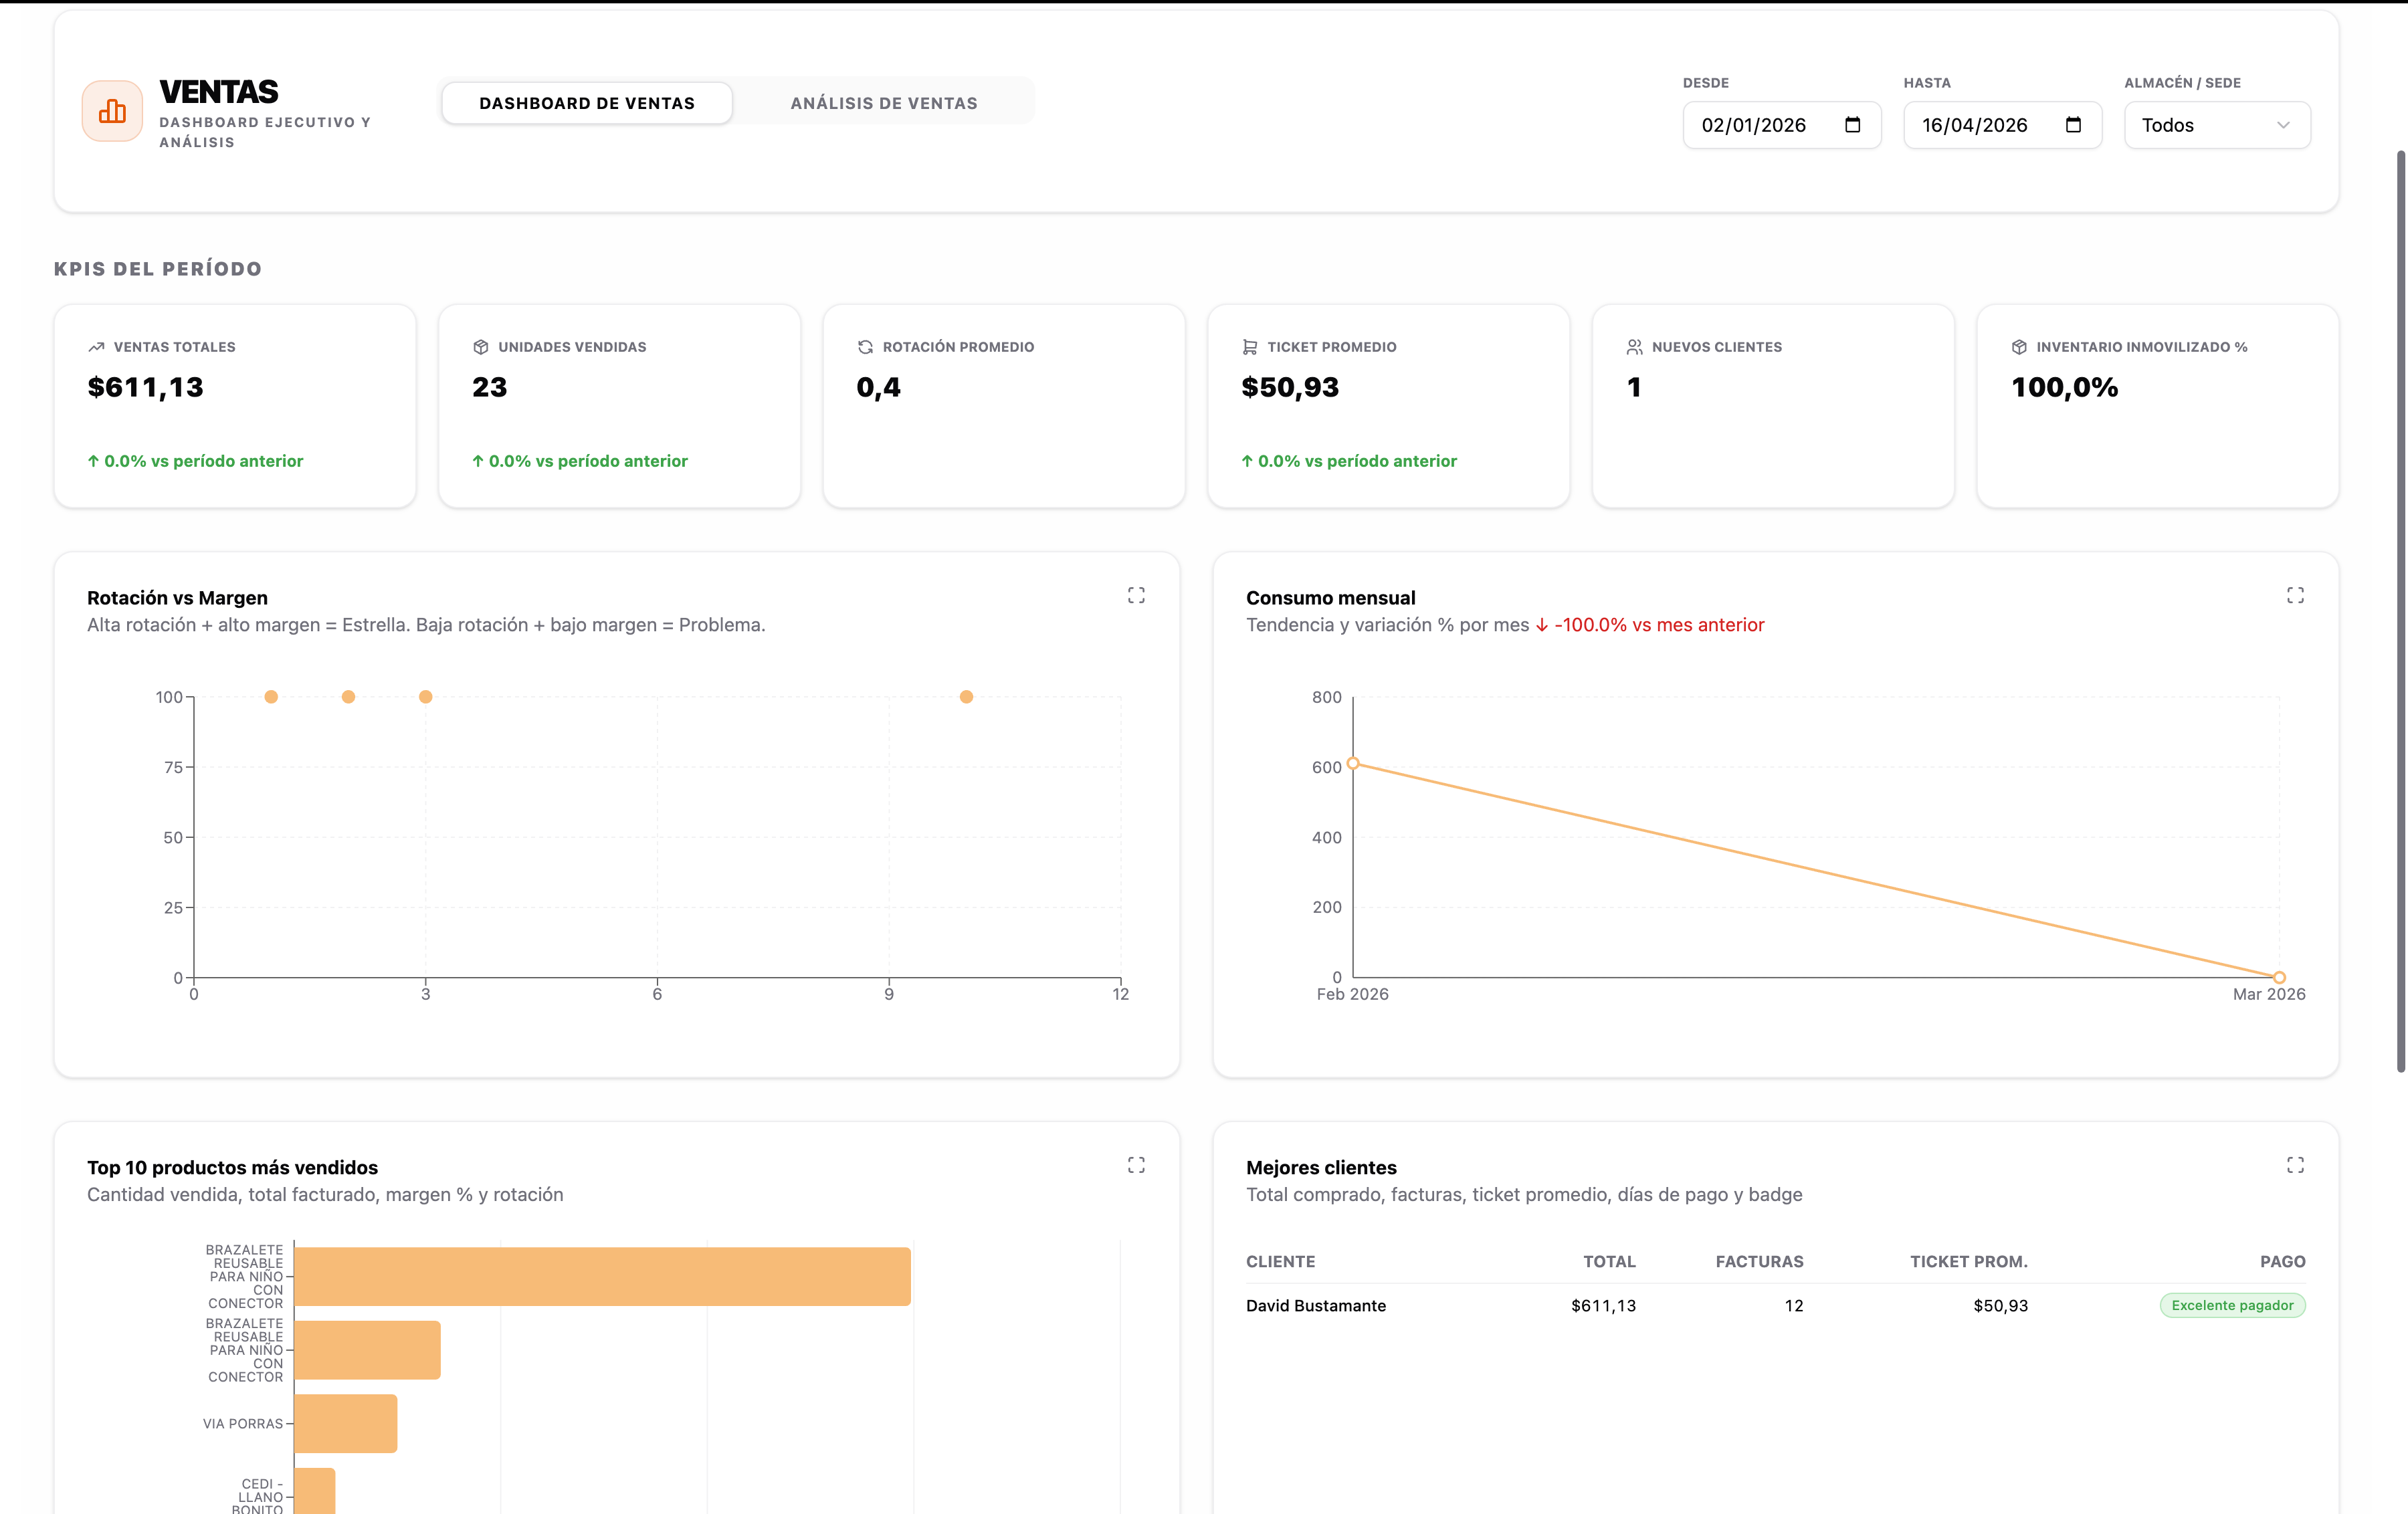Switch to the Dashboard de Ventas tab
The width and height of the screenshot is (2408, 1514).
point(587,103)
